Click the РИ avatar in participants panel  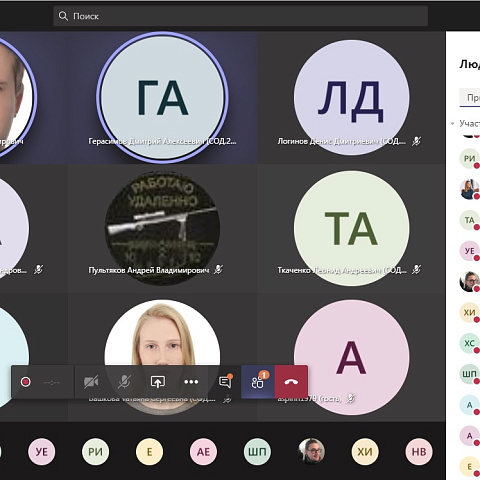tap(469, 159)
